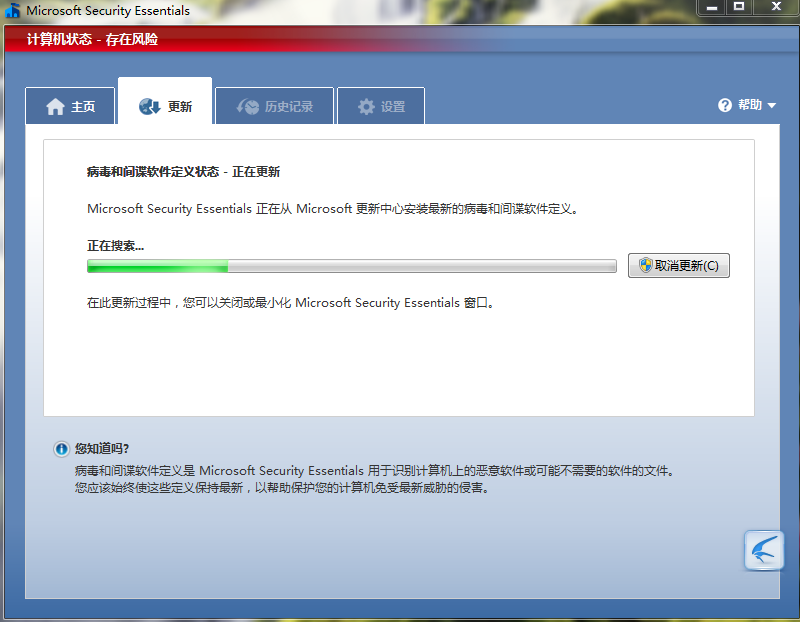Click the Microsoft Security Essentials title bar icon

[x=12, y=10]
